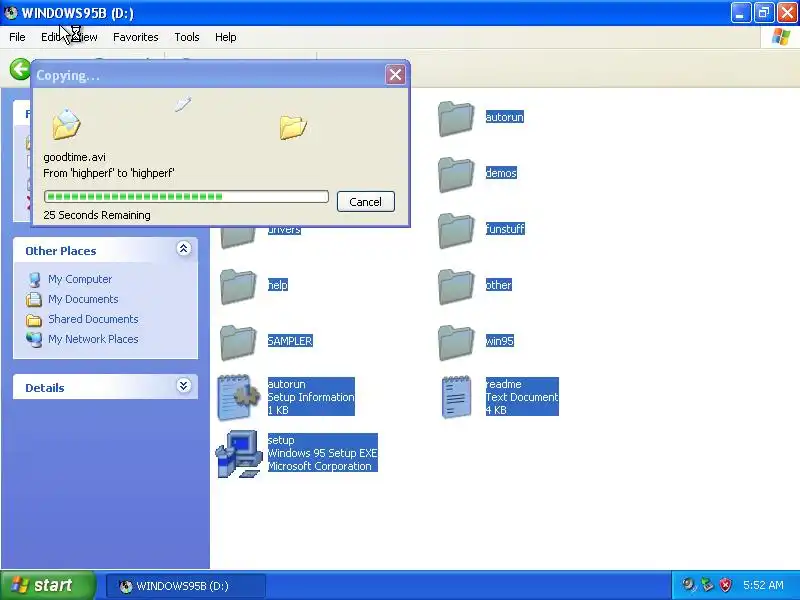800x600 pixels.
Task: Open the View menu
Action: click(88, 37)
